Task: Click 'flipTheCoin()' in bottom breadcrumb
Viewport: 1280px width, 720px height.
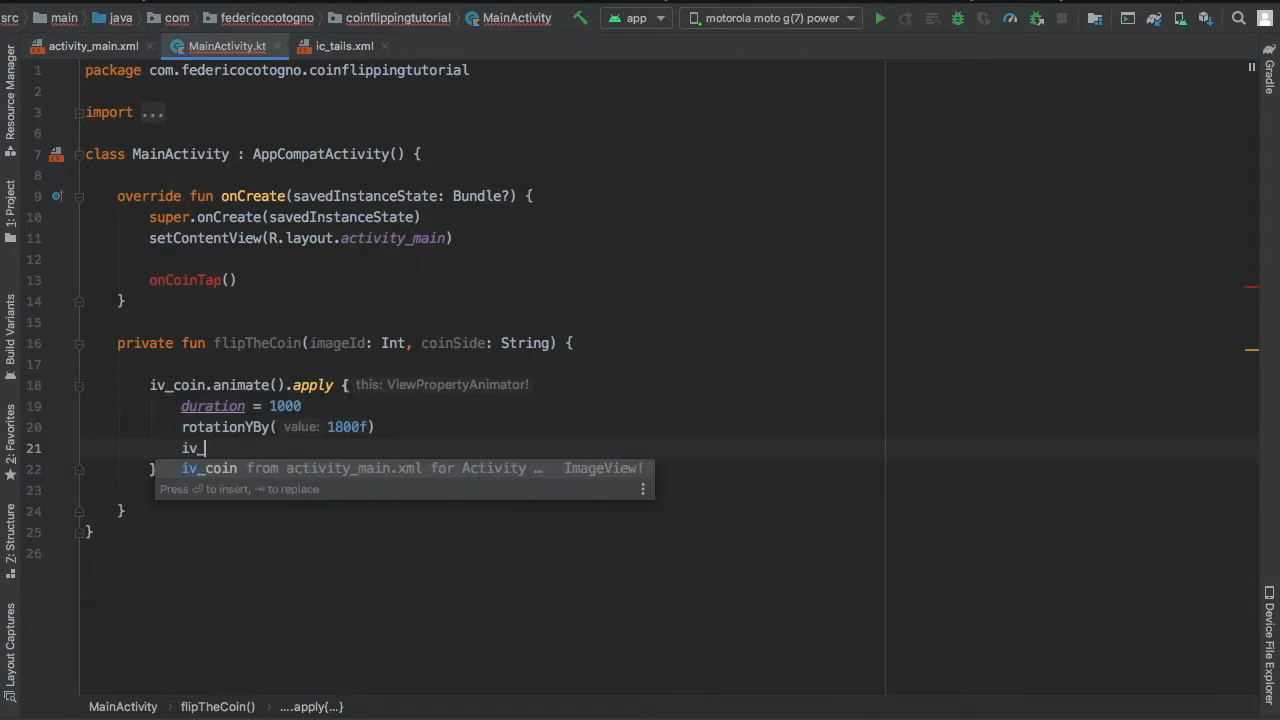Action: [x=218, y=706]
